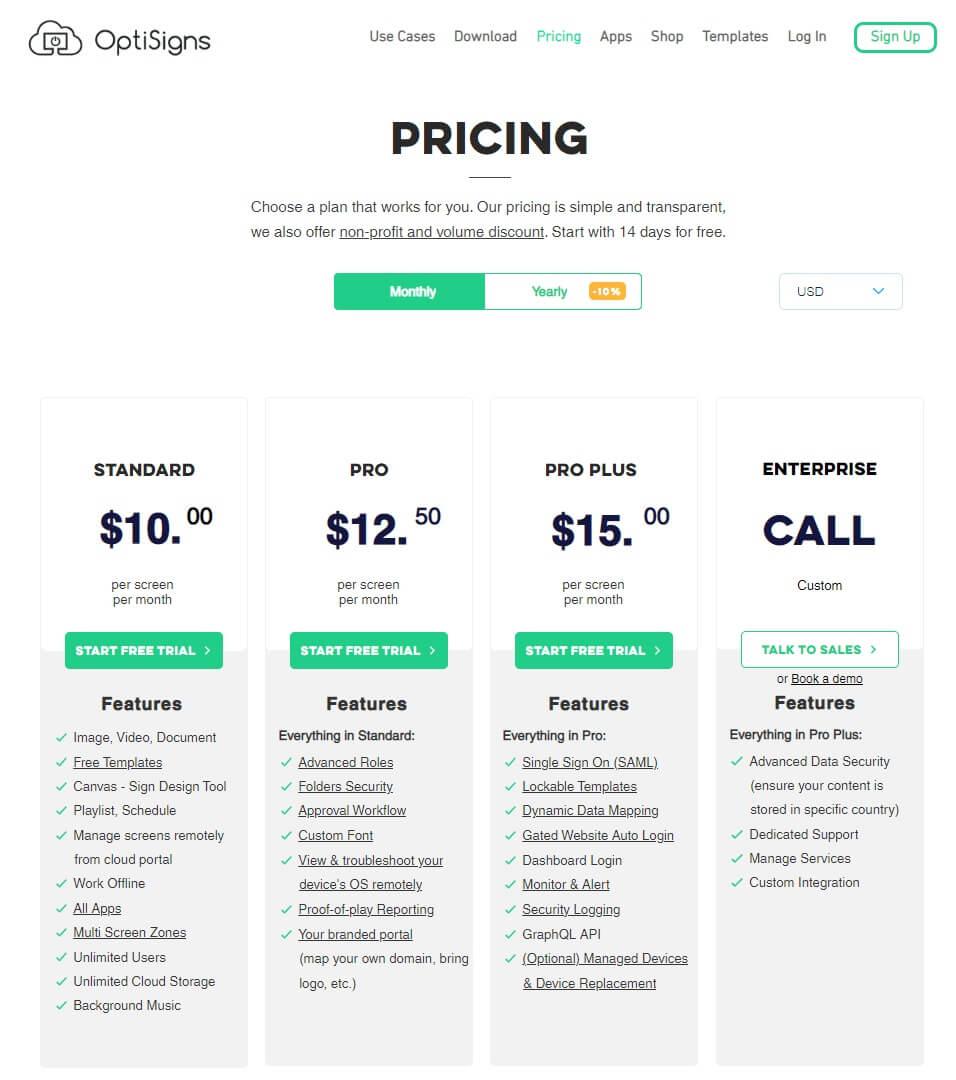Click checkmark beside Single Sign On (SAML)
The width and height of the screenshot is (956, 1080).
tap(510, 762)
